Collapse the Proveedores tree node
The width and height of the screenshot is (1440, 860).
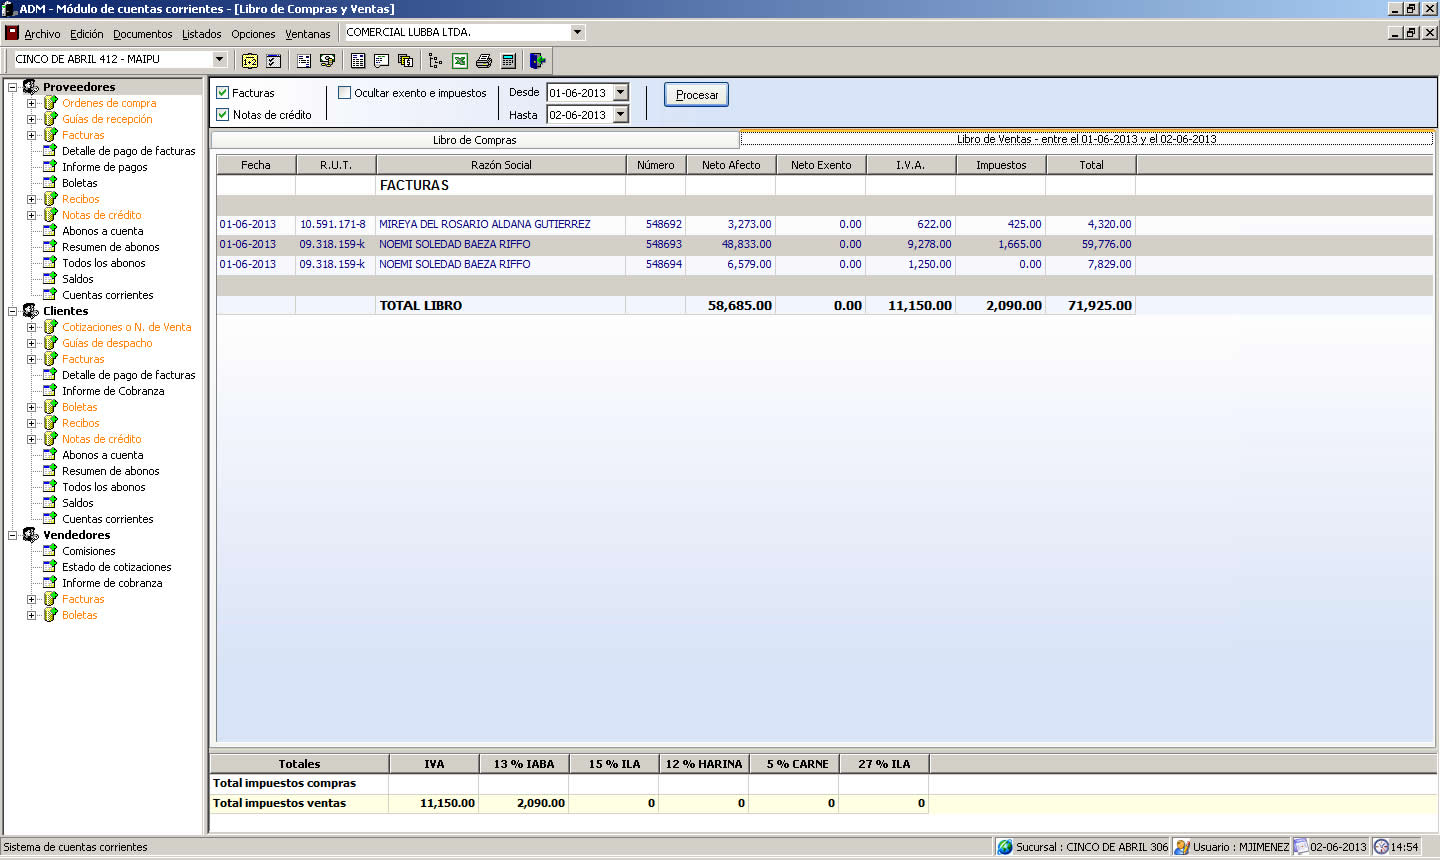[x=13, y=87]
